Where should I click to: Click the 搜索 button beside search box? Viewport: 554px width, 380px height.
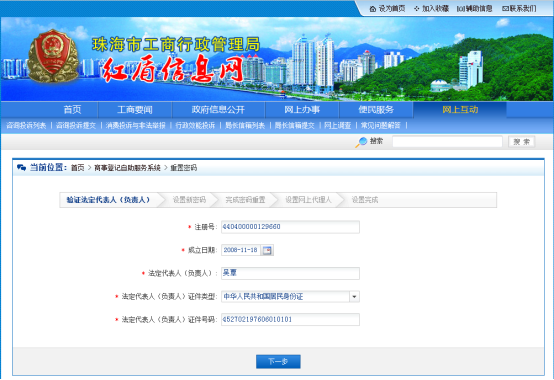pos(521,142)
